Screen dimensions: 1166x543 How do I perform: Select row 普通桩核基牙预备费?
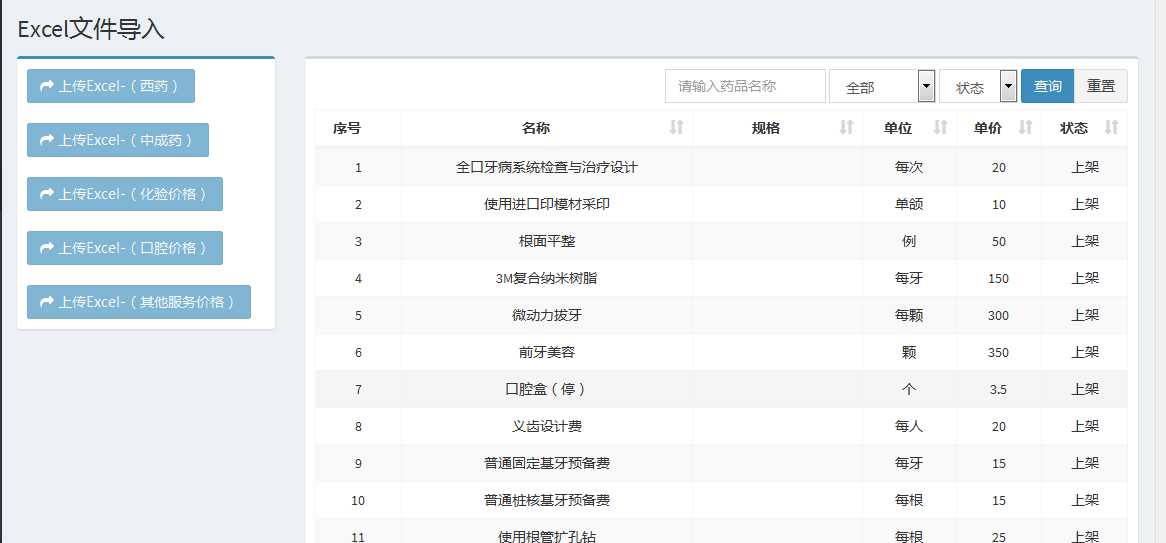coord(721,501)
